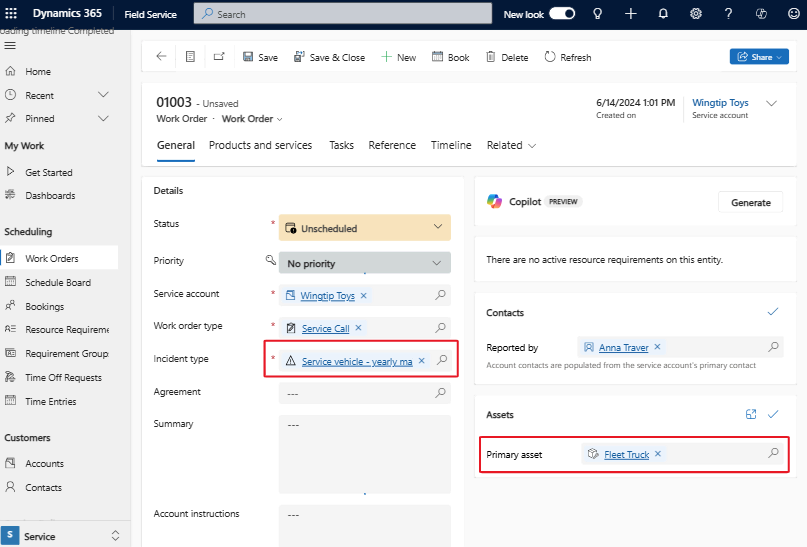Click the plus quick create icon
This screenshot has height=547, width=807.
coord(630,14)
